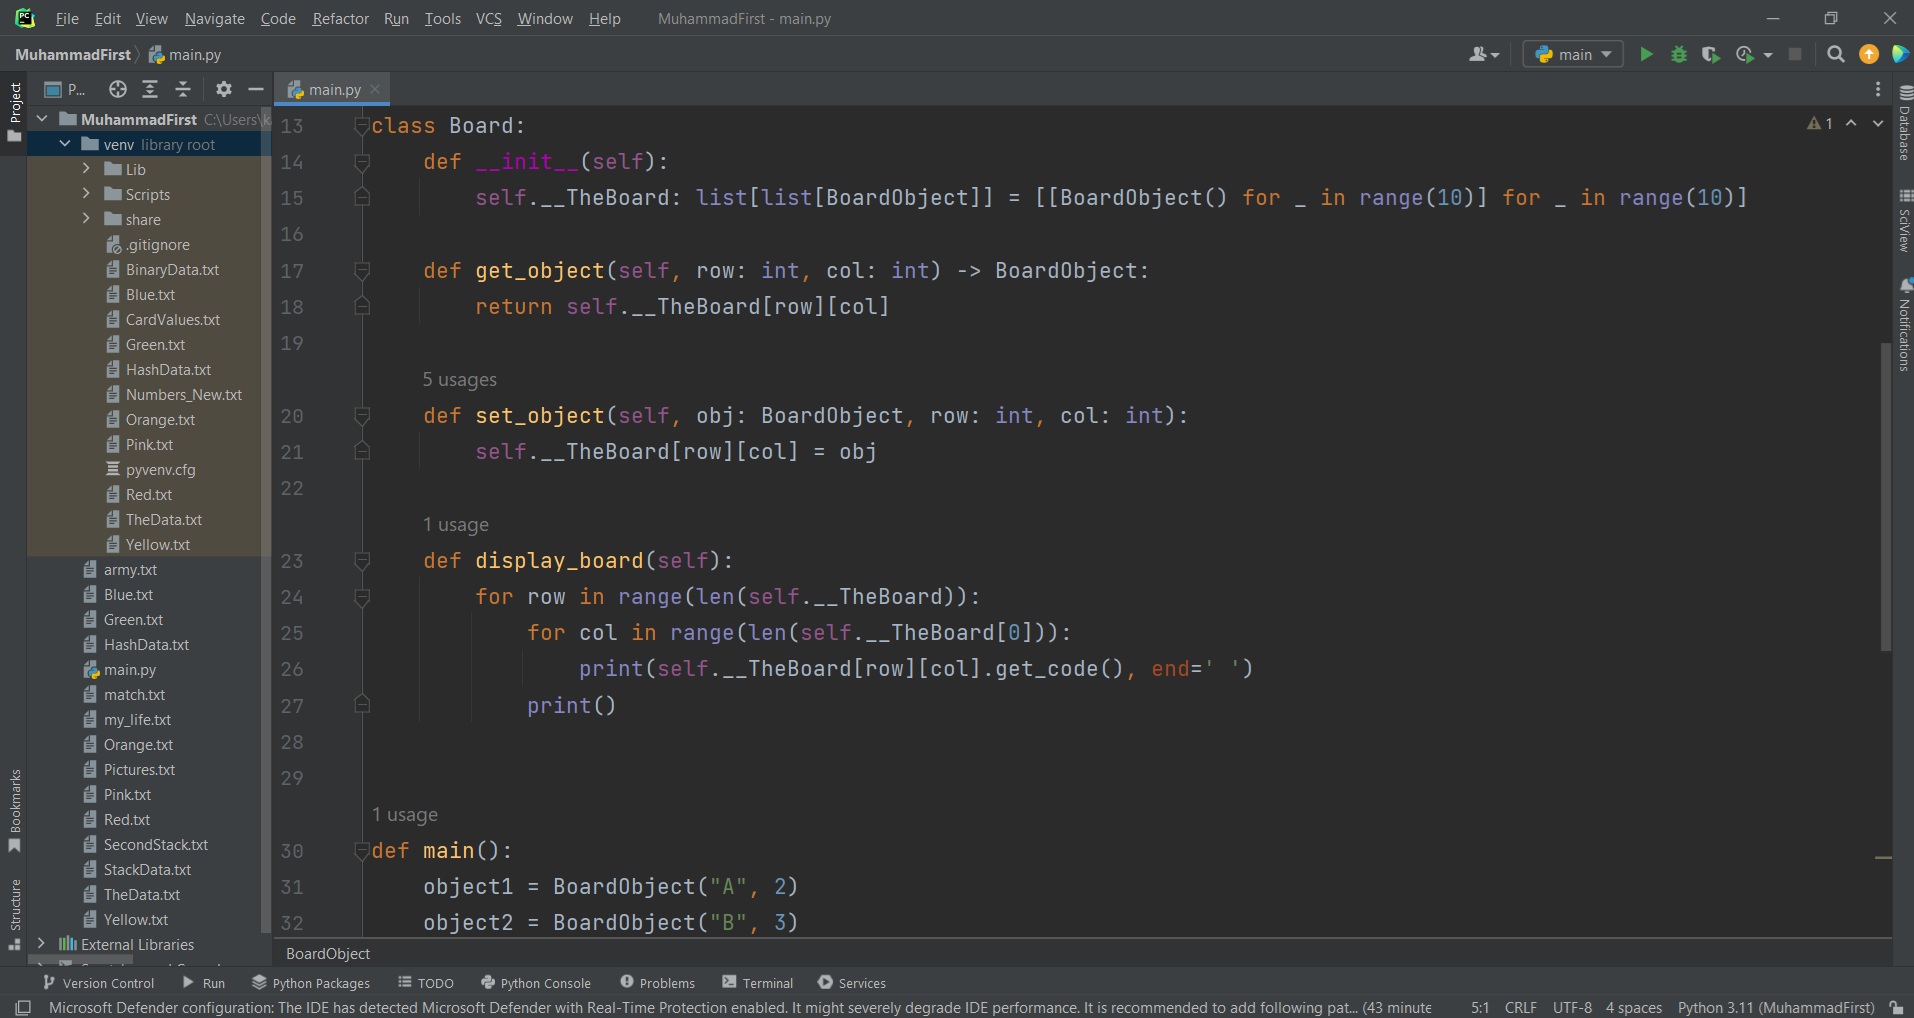Screen dimensions: 1914x1018
Task: Open the Terminal tool window
Action: coord(757,983)
